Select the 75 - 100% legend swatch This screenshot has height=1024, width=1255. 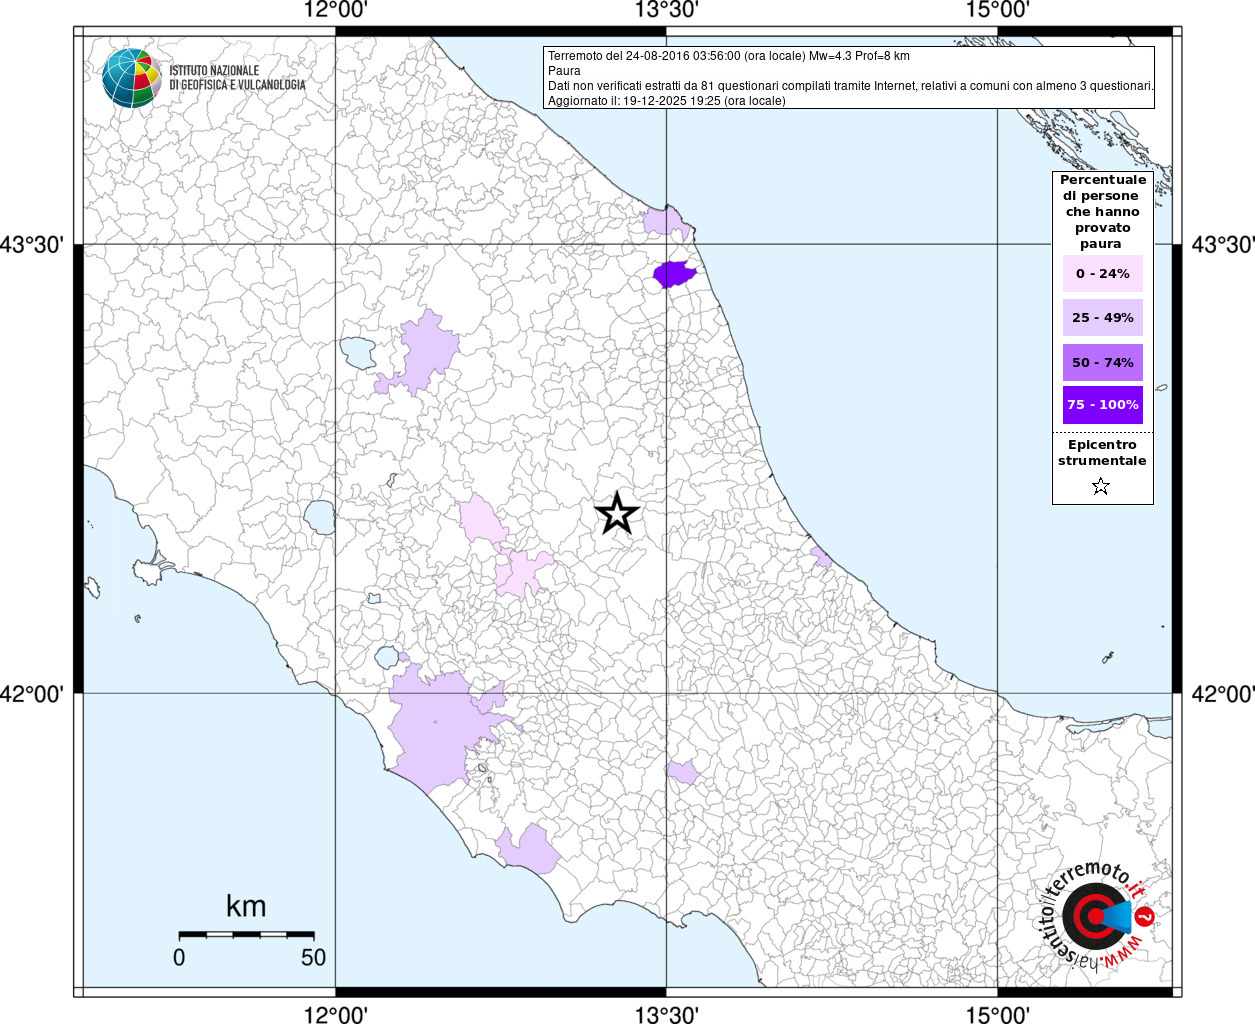click(1102, 405)
